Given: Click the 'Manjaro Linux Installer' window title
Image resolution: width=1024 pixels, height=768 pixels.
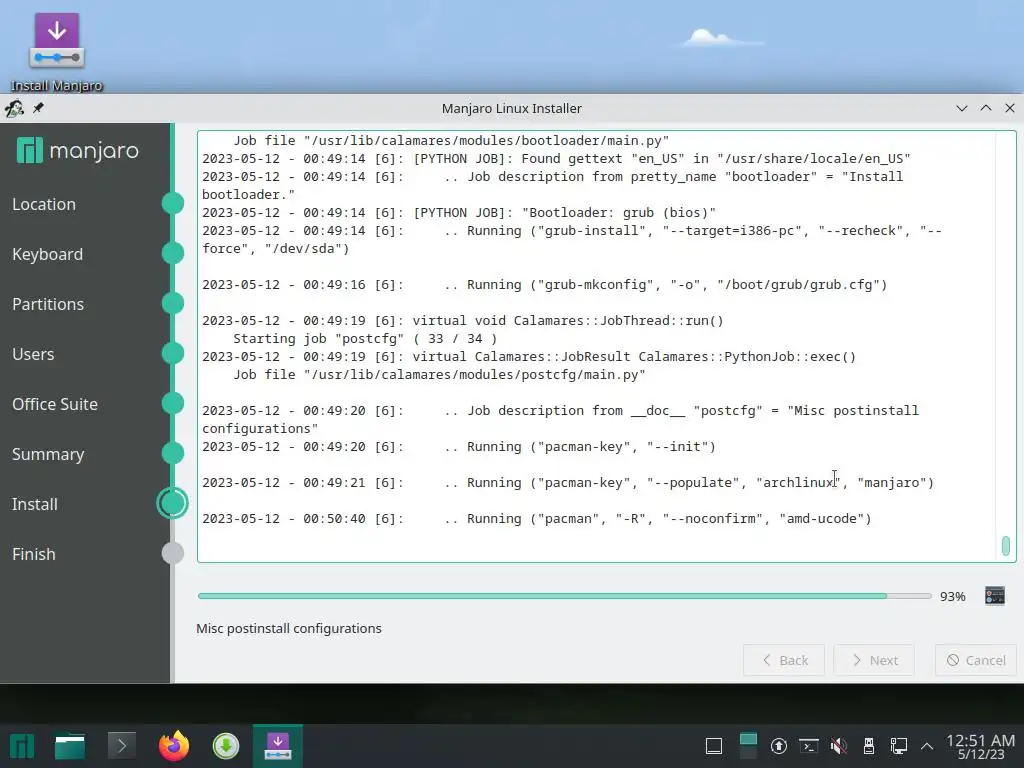Looking at the screenshot, I should point(511,108).
